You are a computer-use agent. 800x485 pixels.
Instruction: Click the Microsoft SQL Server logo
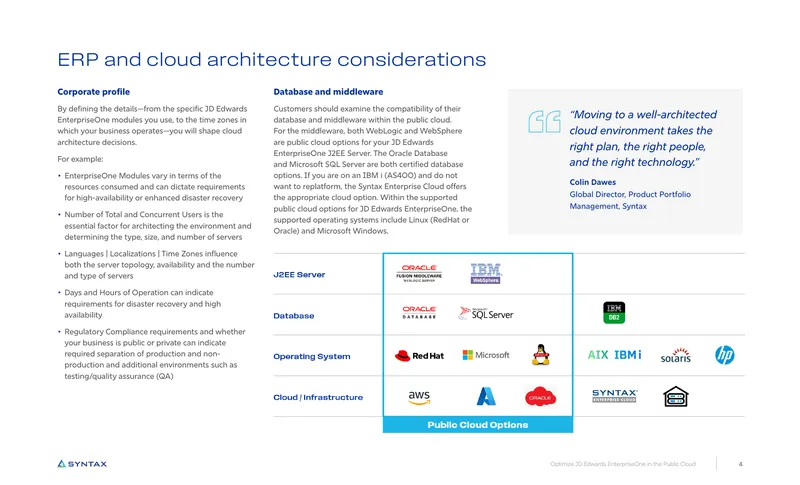pos(486,314)
